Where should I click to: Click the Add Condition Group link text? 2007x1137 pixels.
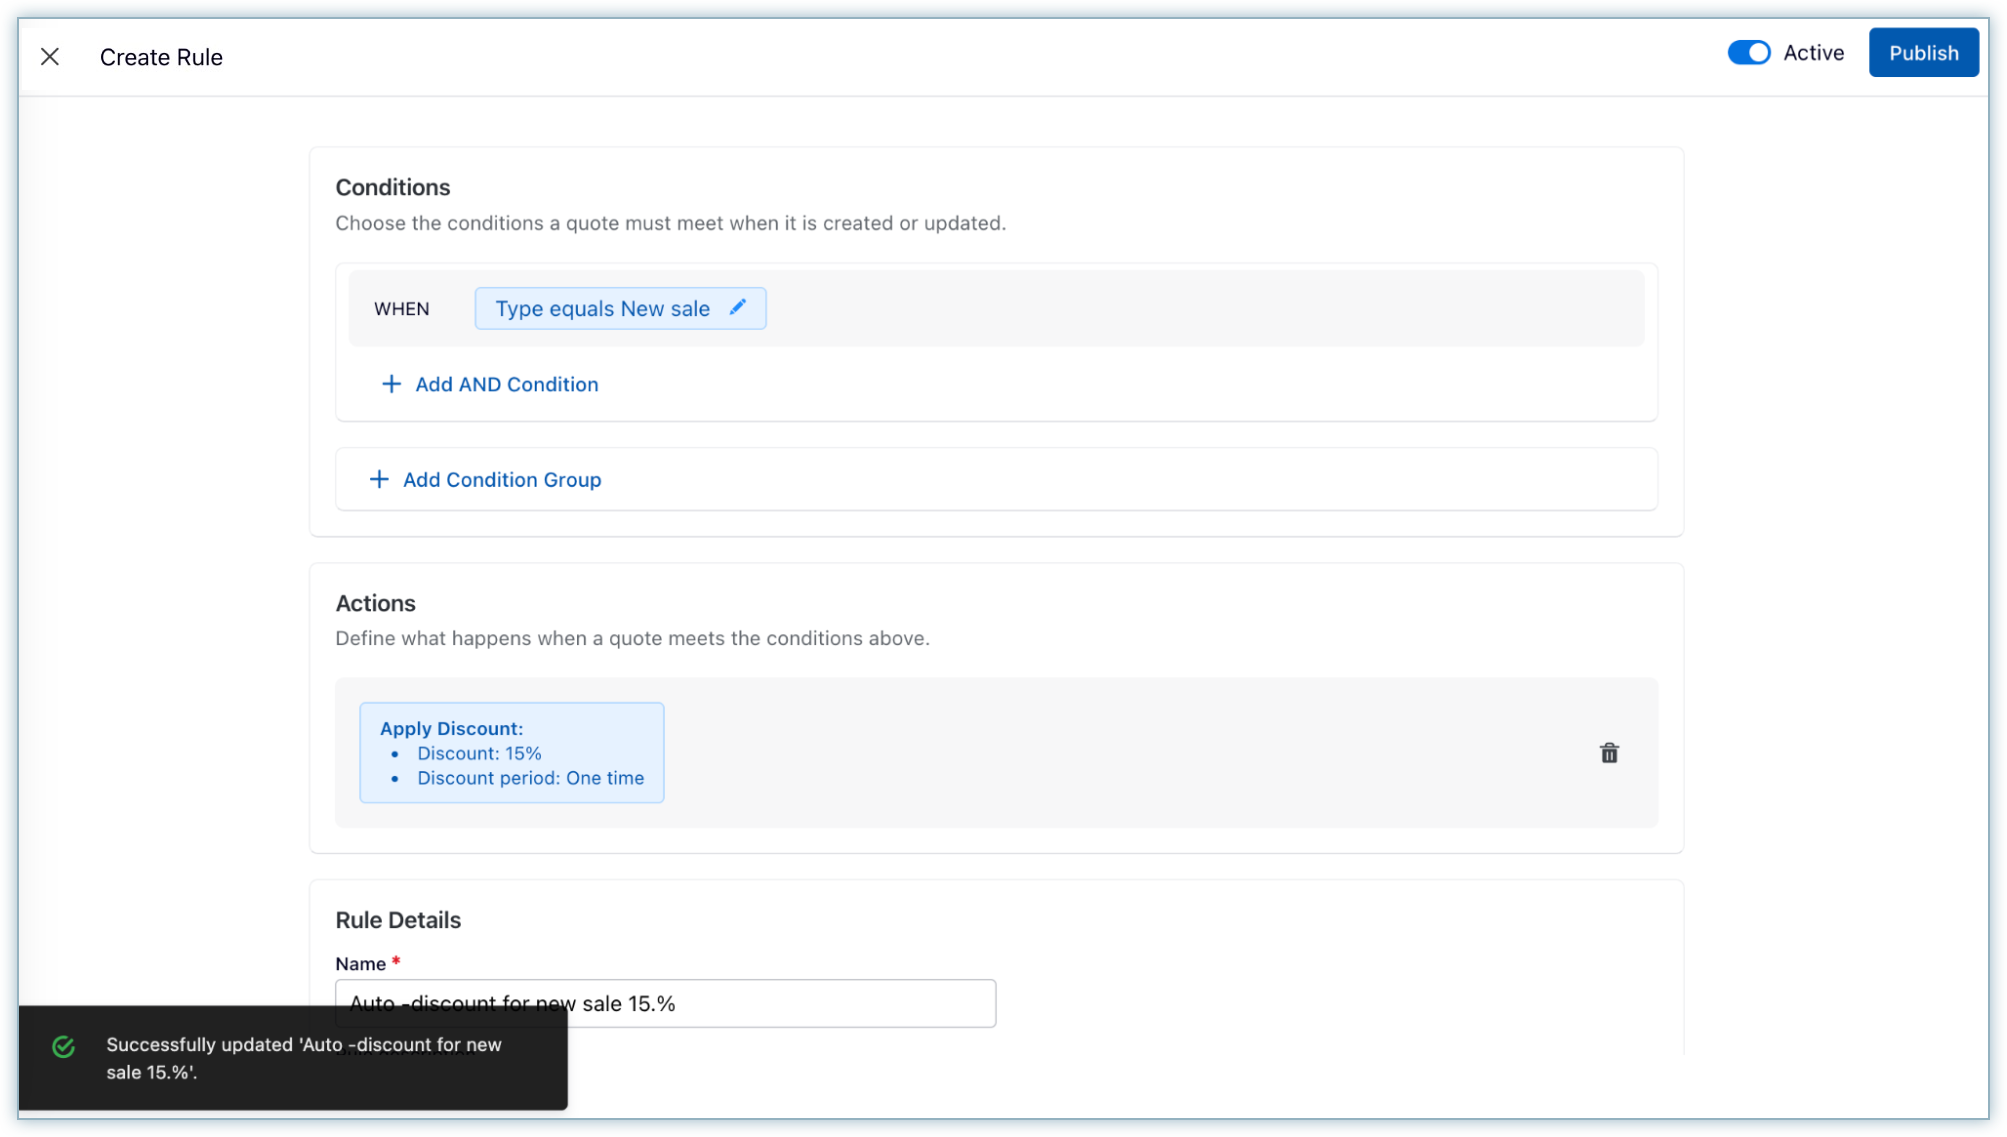click(x=501, y=480)
